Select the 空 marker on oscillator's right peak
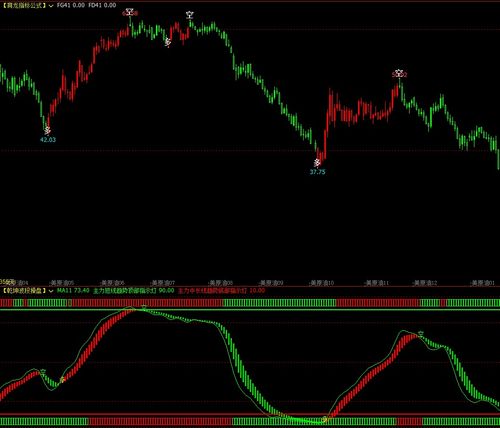The image size is (500, 428). 421,333
